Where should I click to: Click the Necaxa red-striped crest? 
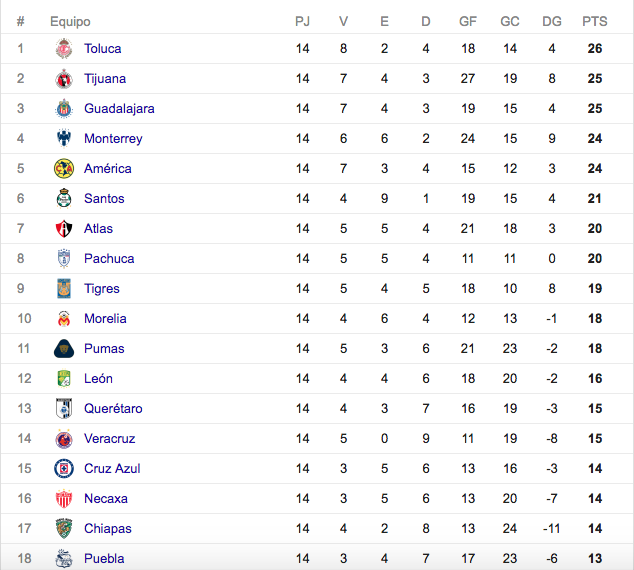point(64,498)
